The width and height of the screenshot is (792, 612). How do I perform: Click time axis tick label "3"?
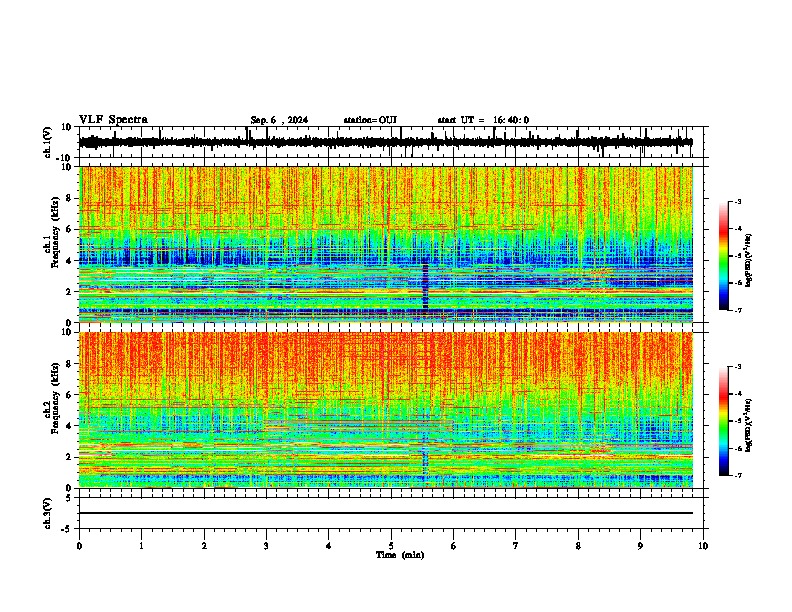(x=266, y=546)
